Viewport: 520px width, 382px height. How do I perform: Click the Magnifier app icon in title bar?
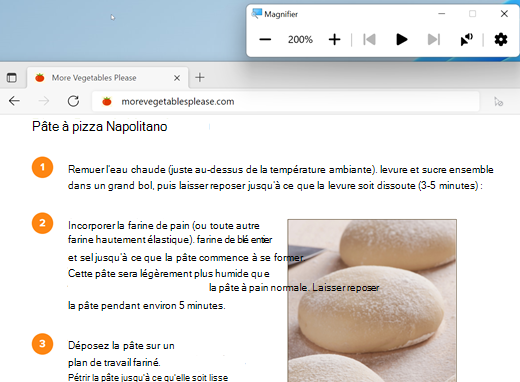[257, 14]
